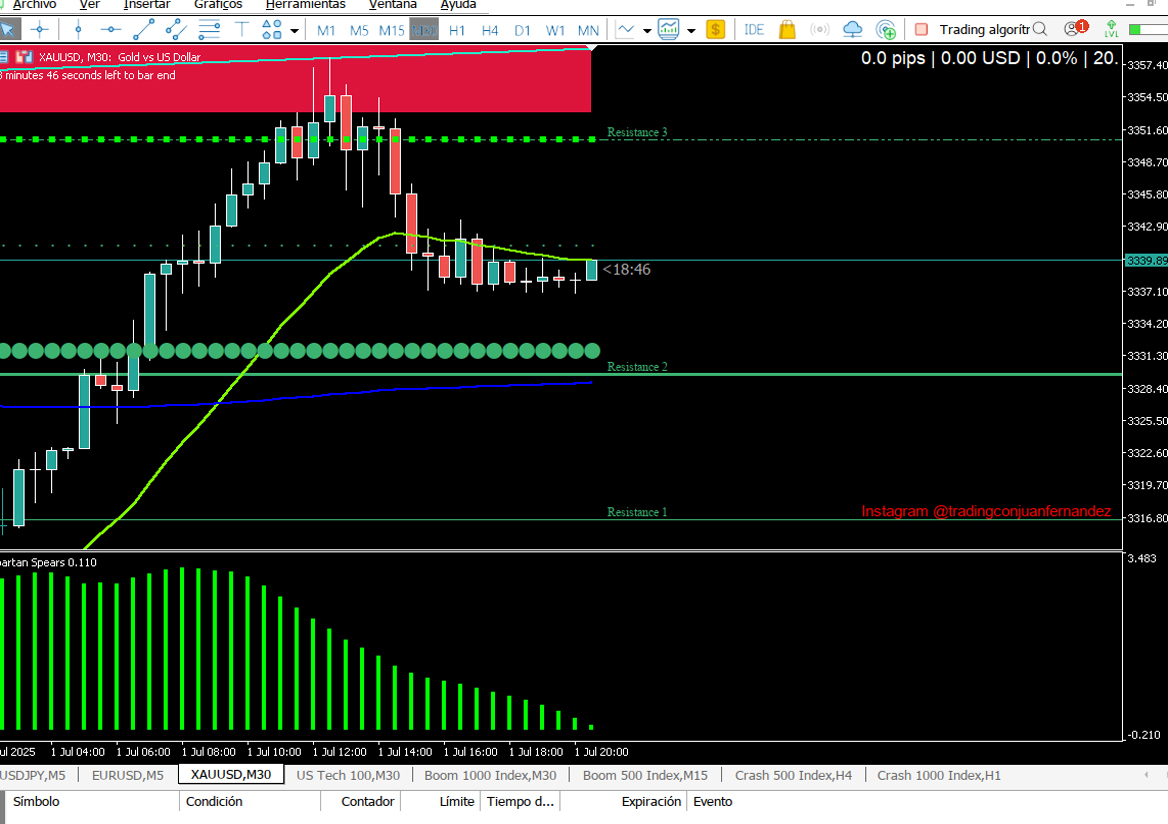The height and width of the screenshot is (824, 1168).
Task: Click the search magnifier button
Action: pos(1040,30)
